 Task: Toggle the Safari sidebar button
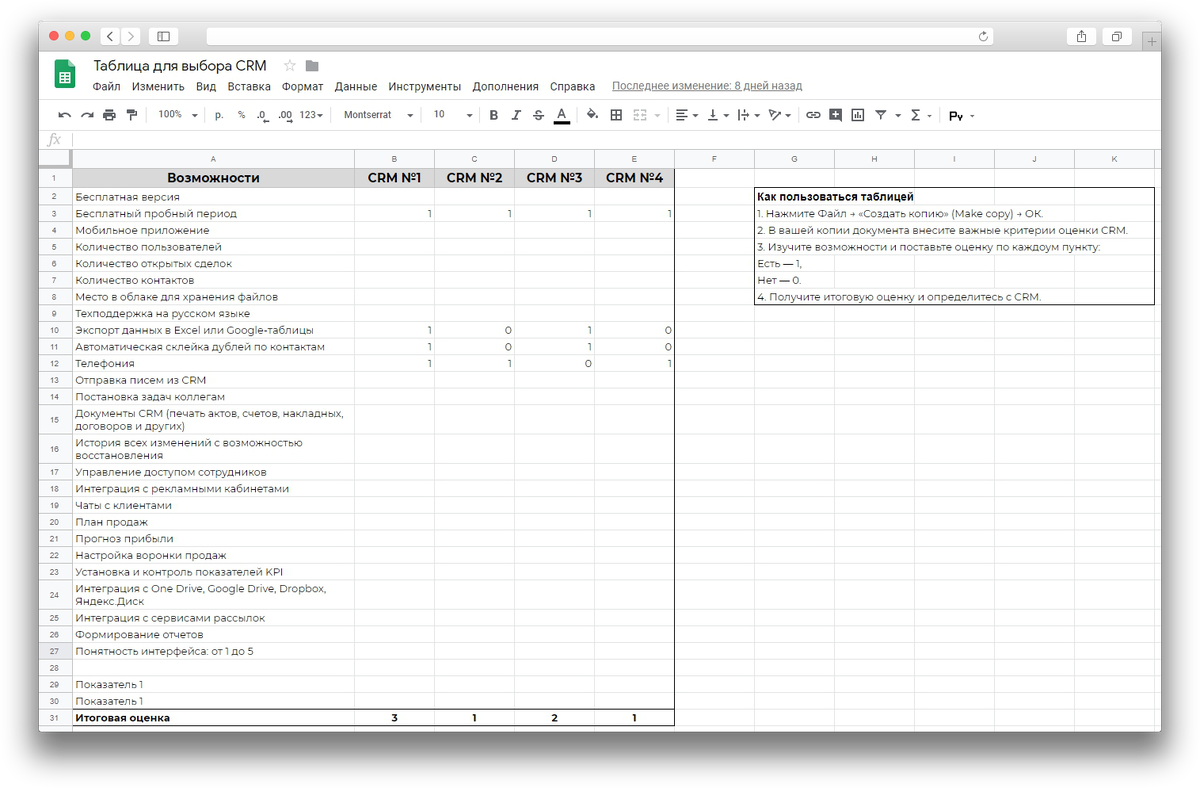164,36
